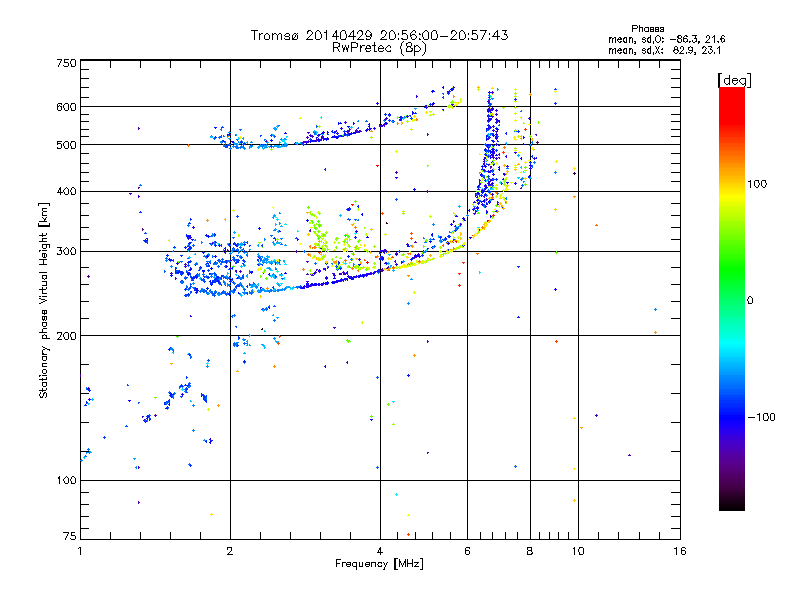
Task: Click the y-axis tick label '600'
Action: click(66, 107)
